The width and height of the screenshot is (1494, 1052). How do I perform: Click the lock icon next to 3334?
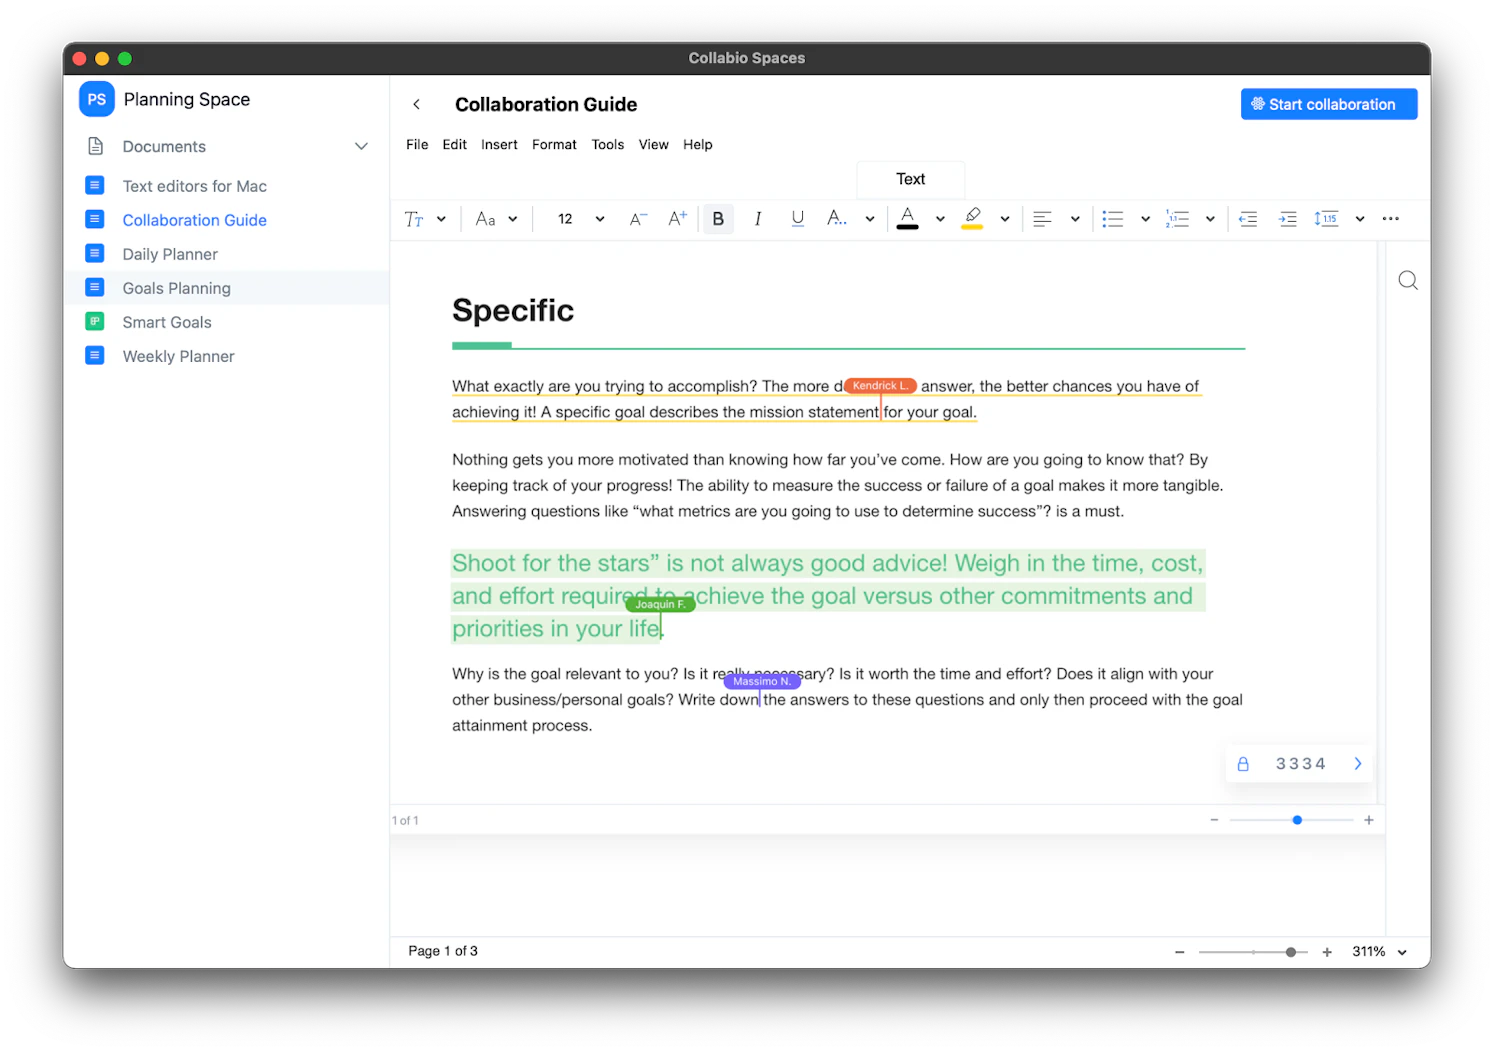[x=1243, y=764]
